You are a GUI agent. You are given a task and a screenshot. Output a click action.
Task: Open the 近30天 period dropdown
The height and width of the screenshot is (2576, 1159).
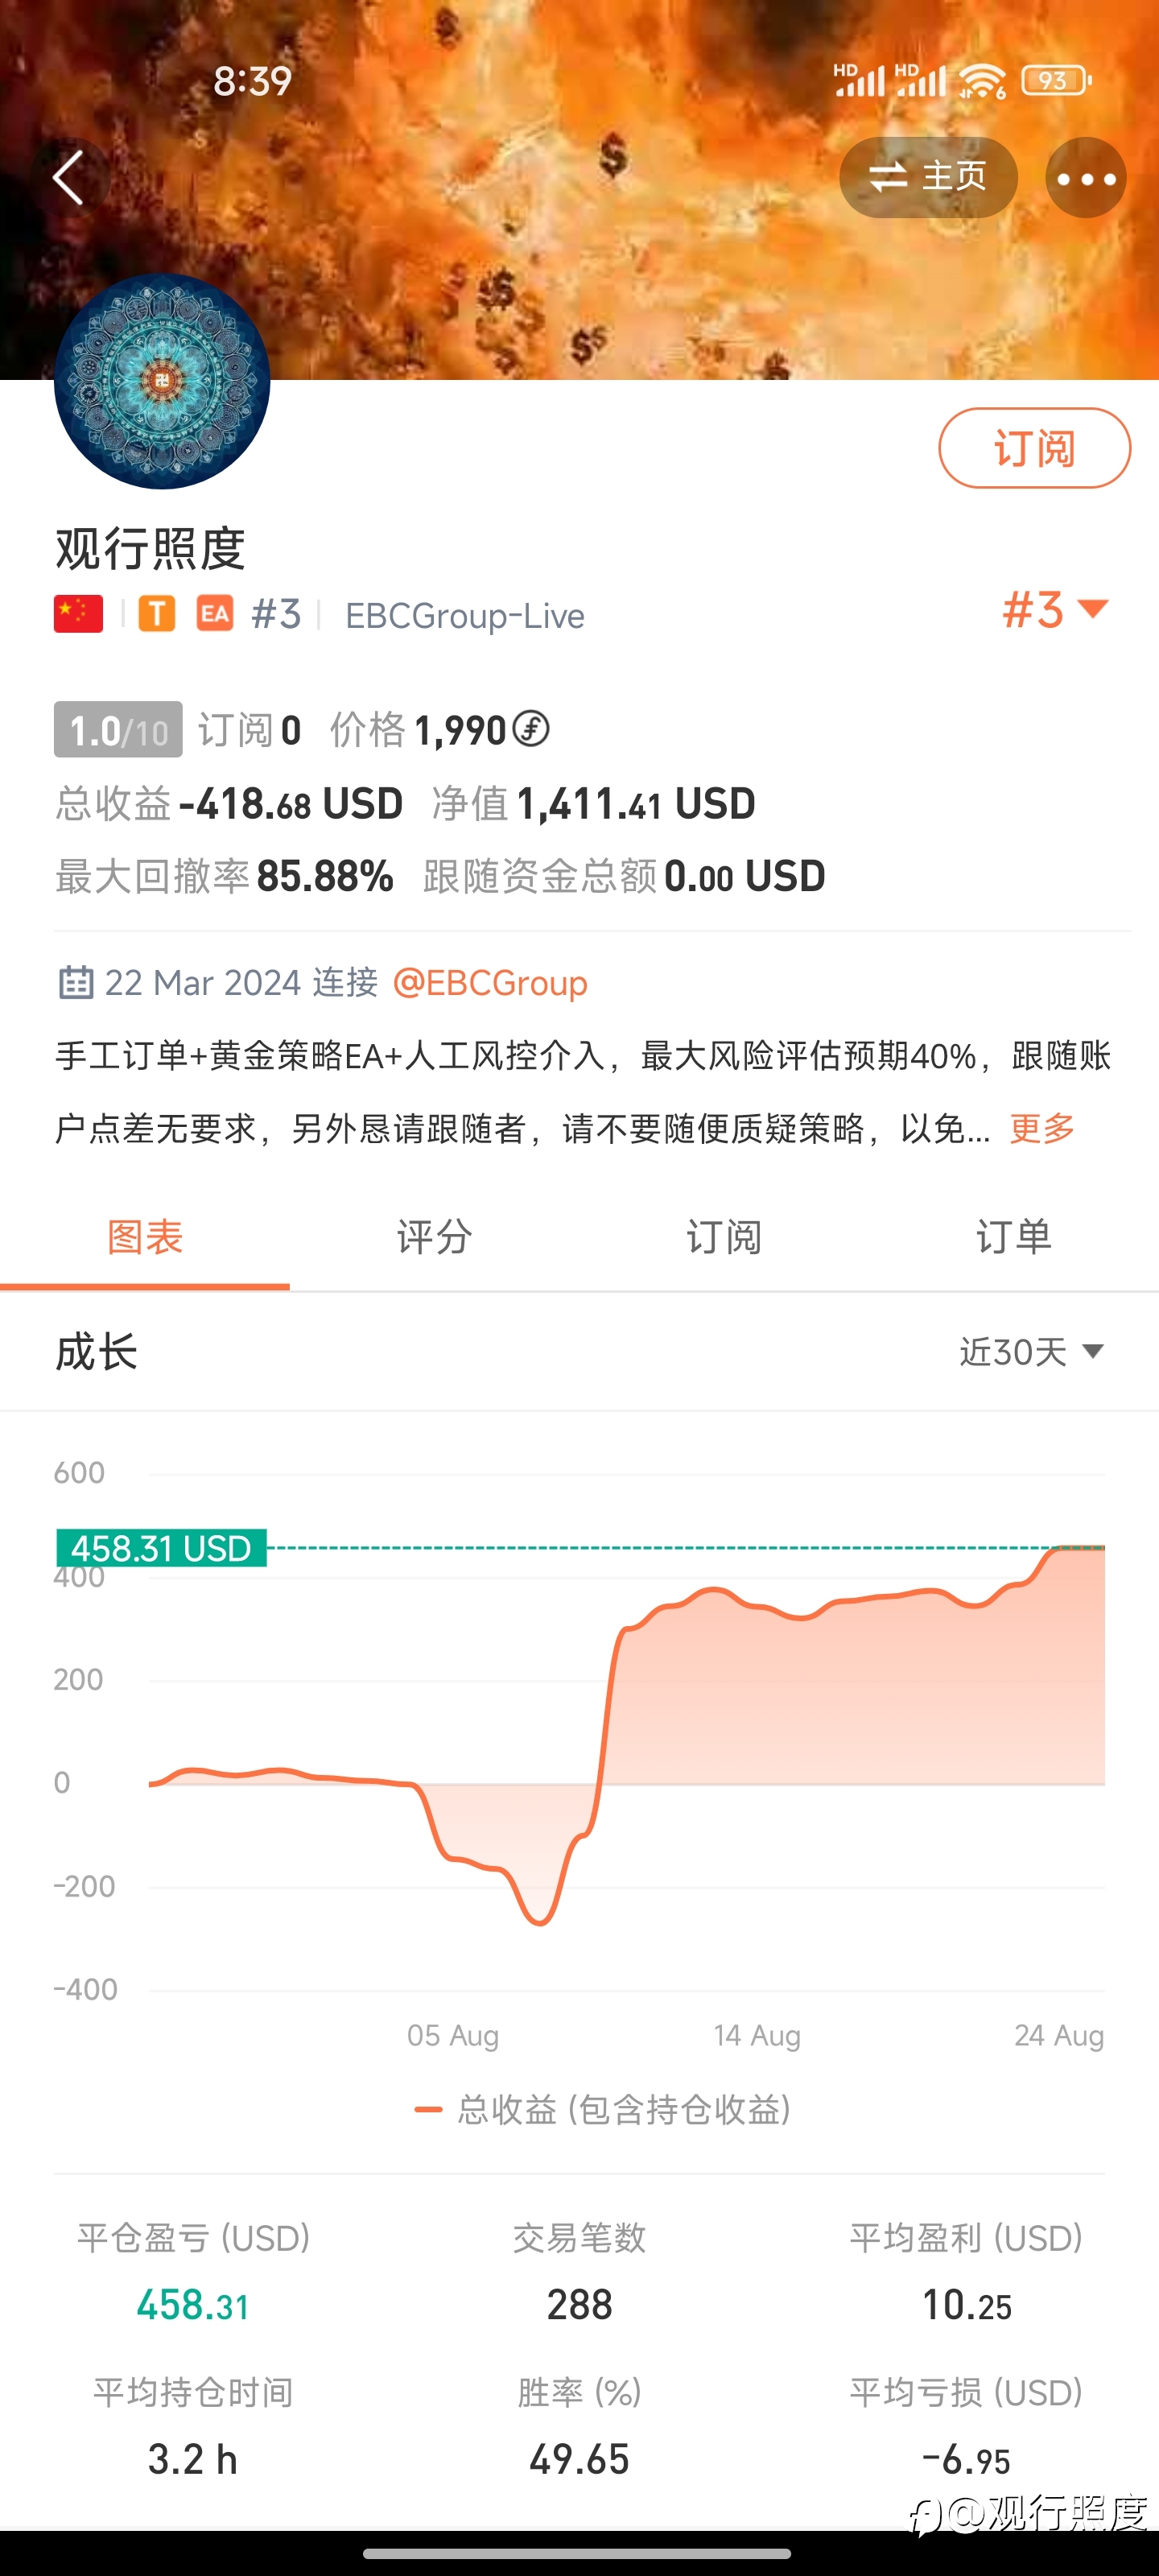pos(1032,1352)
